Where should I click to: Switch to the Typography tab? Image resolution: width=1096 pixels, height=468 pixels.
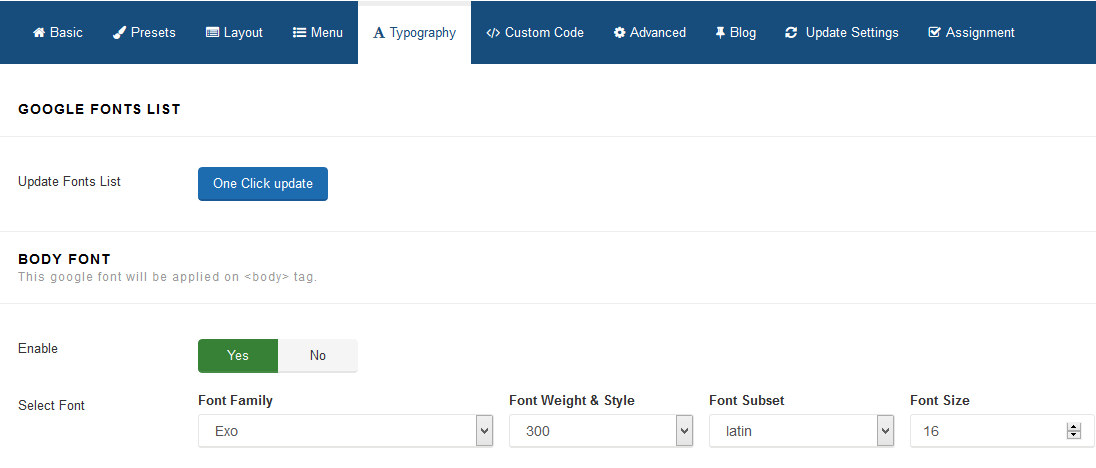click(414, 32)
